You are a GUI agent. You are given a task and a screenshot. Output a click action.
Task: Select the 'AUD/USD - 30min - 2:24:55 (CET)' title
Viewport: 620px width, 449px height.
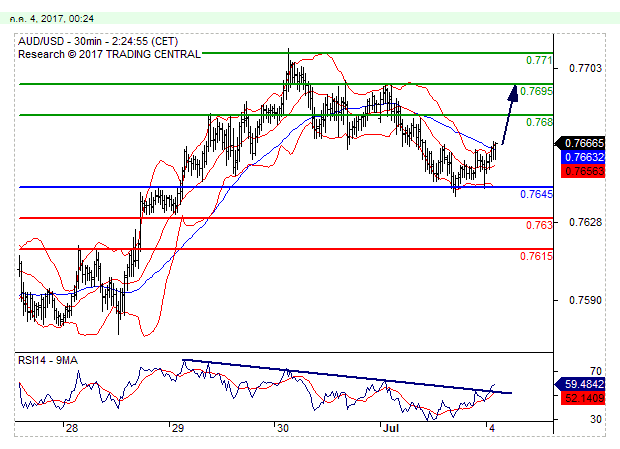[x=98, y=42]
